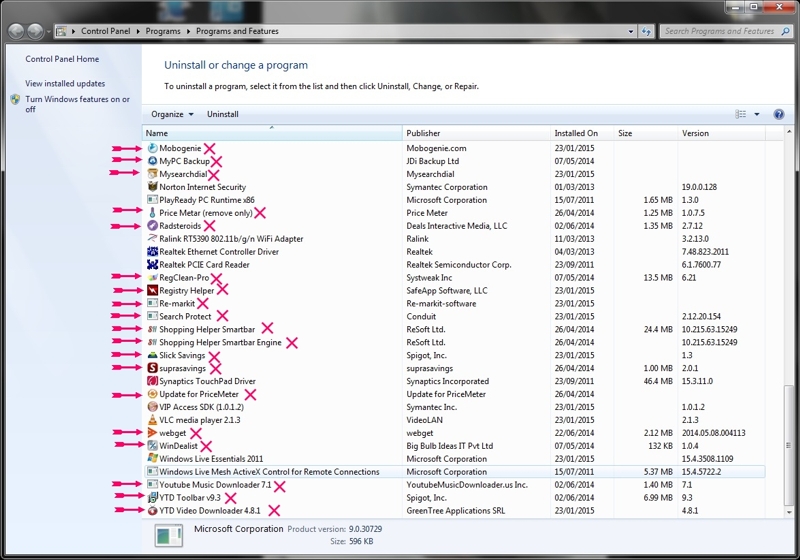Select the Radsteroids purple icon
The width and height of the screenshot is (800, 560).
[x=152, y=226]
